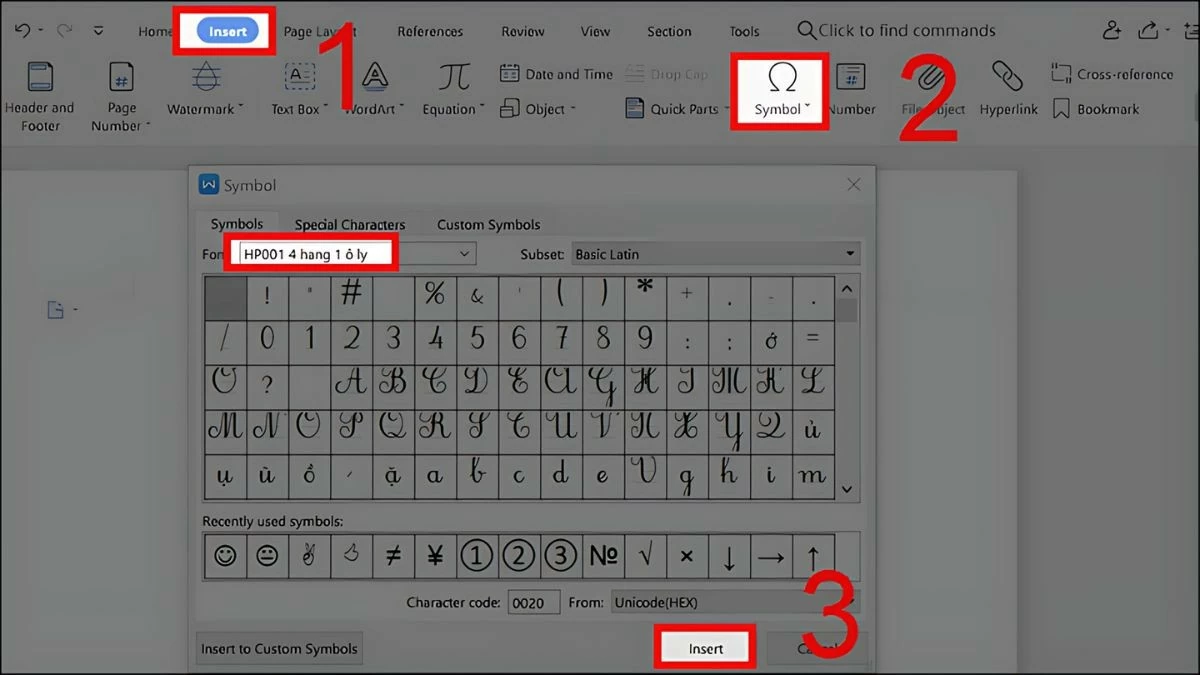Select the & symbol in grid
The image size is (1200, 675).
477,296
